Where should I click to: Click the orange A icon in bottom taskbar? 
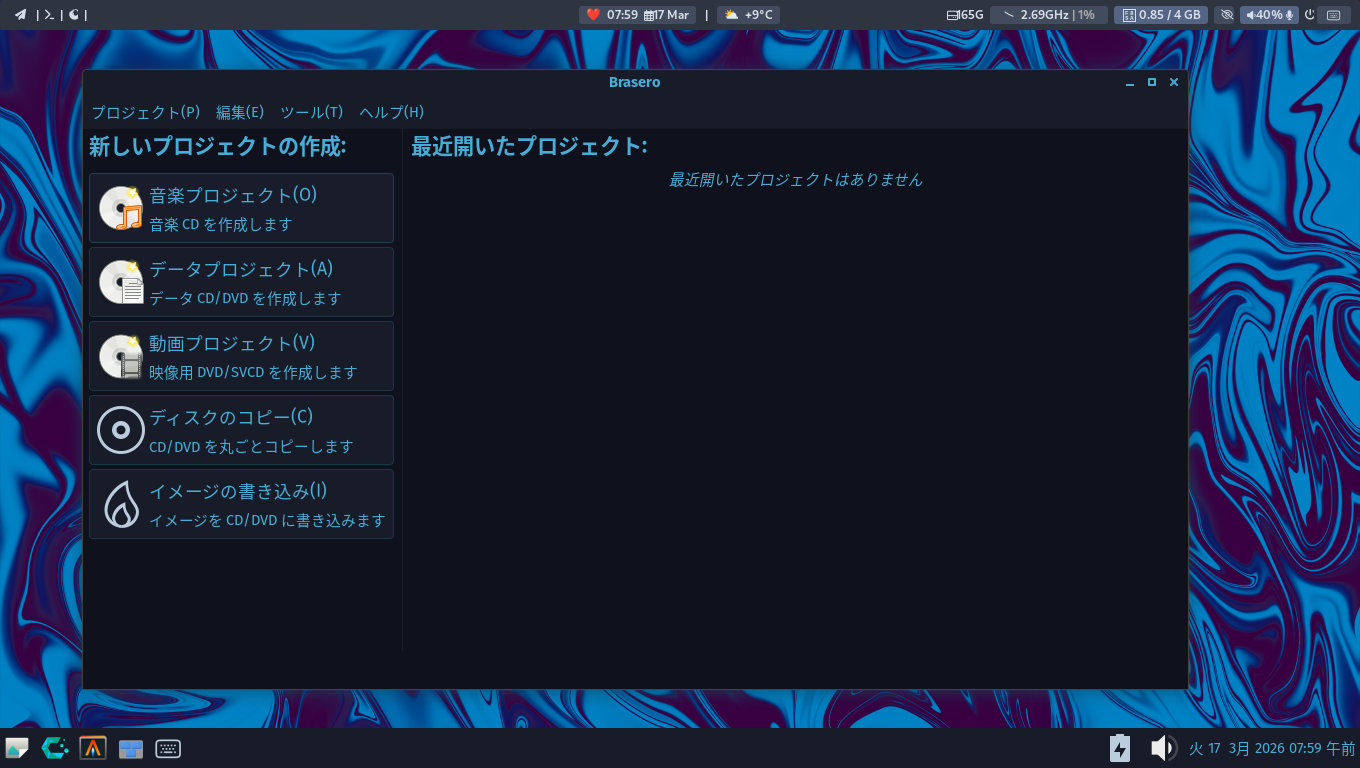[x=93, y=748]
